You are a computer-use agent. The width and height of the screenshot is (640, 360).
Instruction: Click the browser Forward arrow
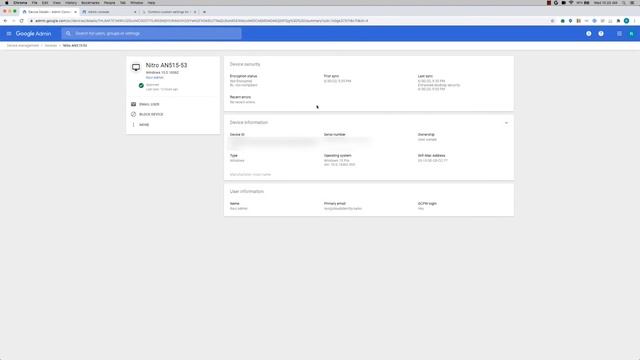coord(13,21)
